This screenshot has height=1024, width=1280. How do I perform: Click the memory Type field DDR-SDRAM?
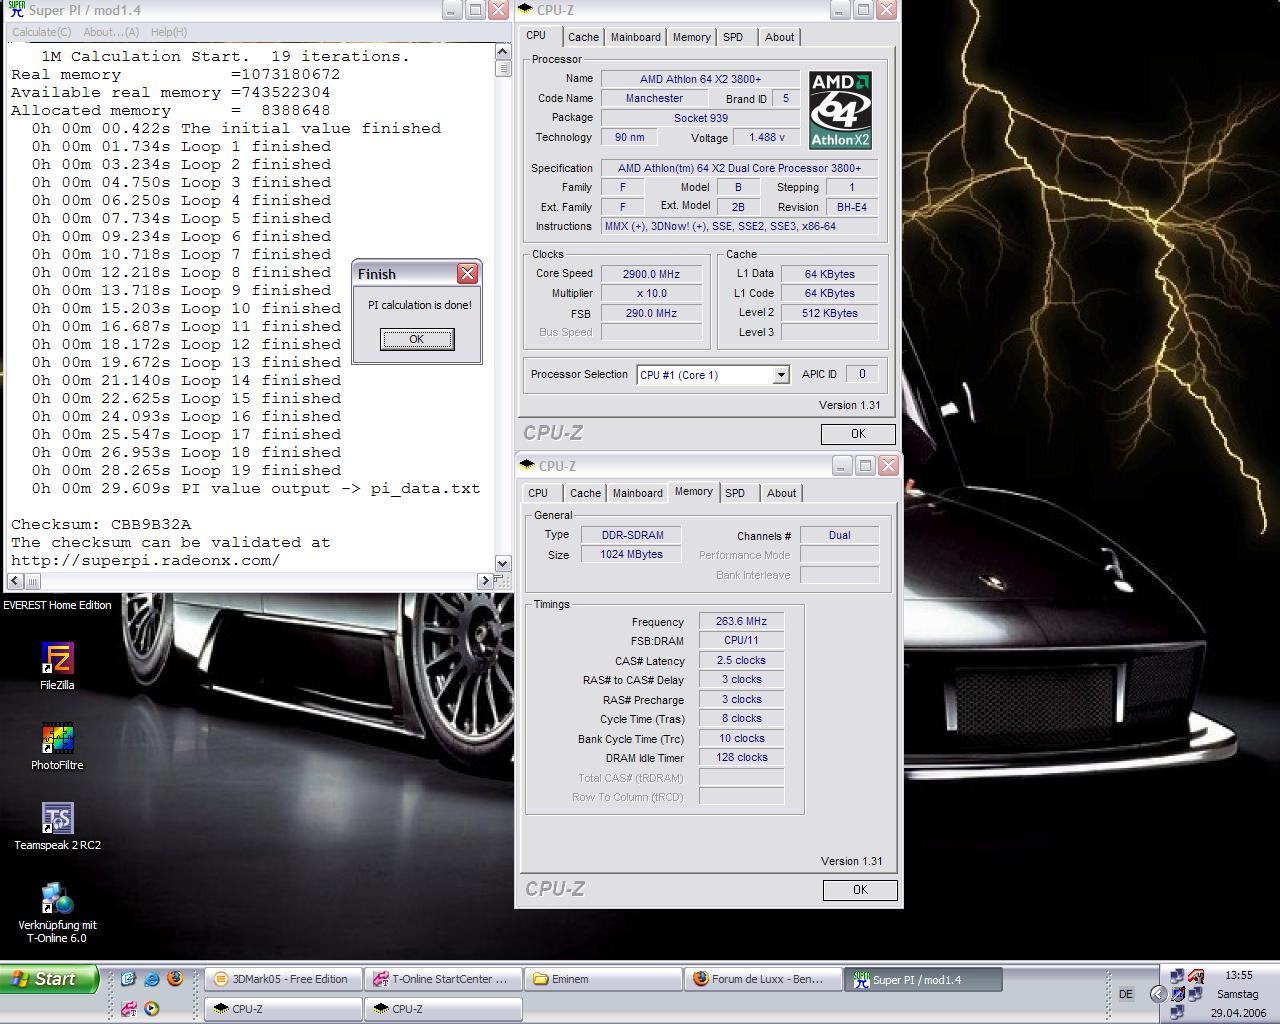(x=631, y=535)
